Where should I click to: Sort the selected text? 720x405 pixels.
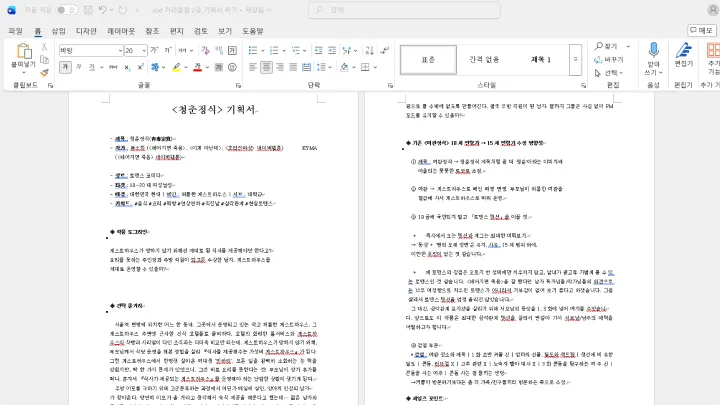(369, 50)
